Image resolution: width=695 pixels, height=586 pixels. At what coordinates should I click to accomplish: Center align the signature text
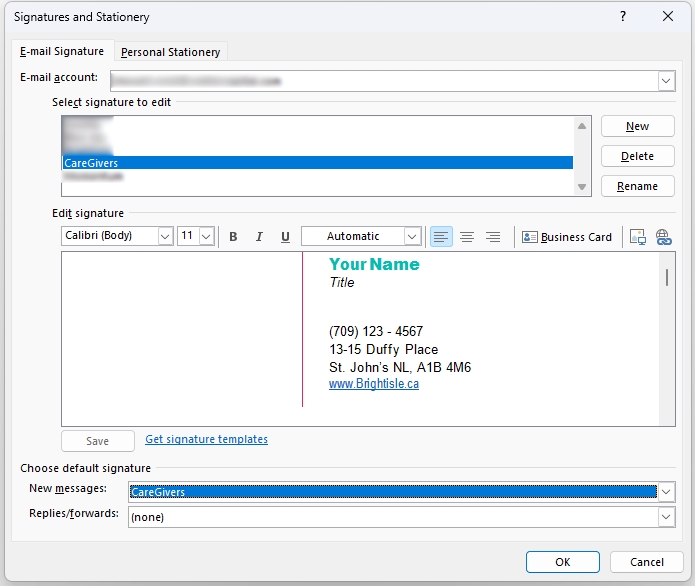point(467,237)
